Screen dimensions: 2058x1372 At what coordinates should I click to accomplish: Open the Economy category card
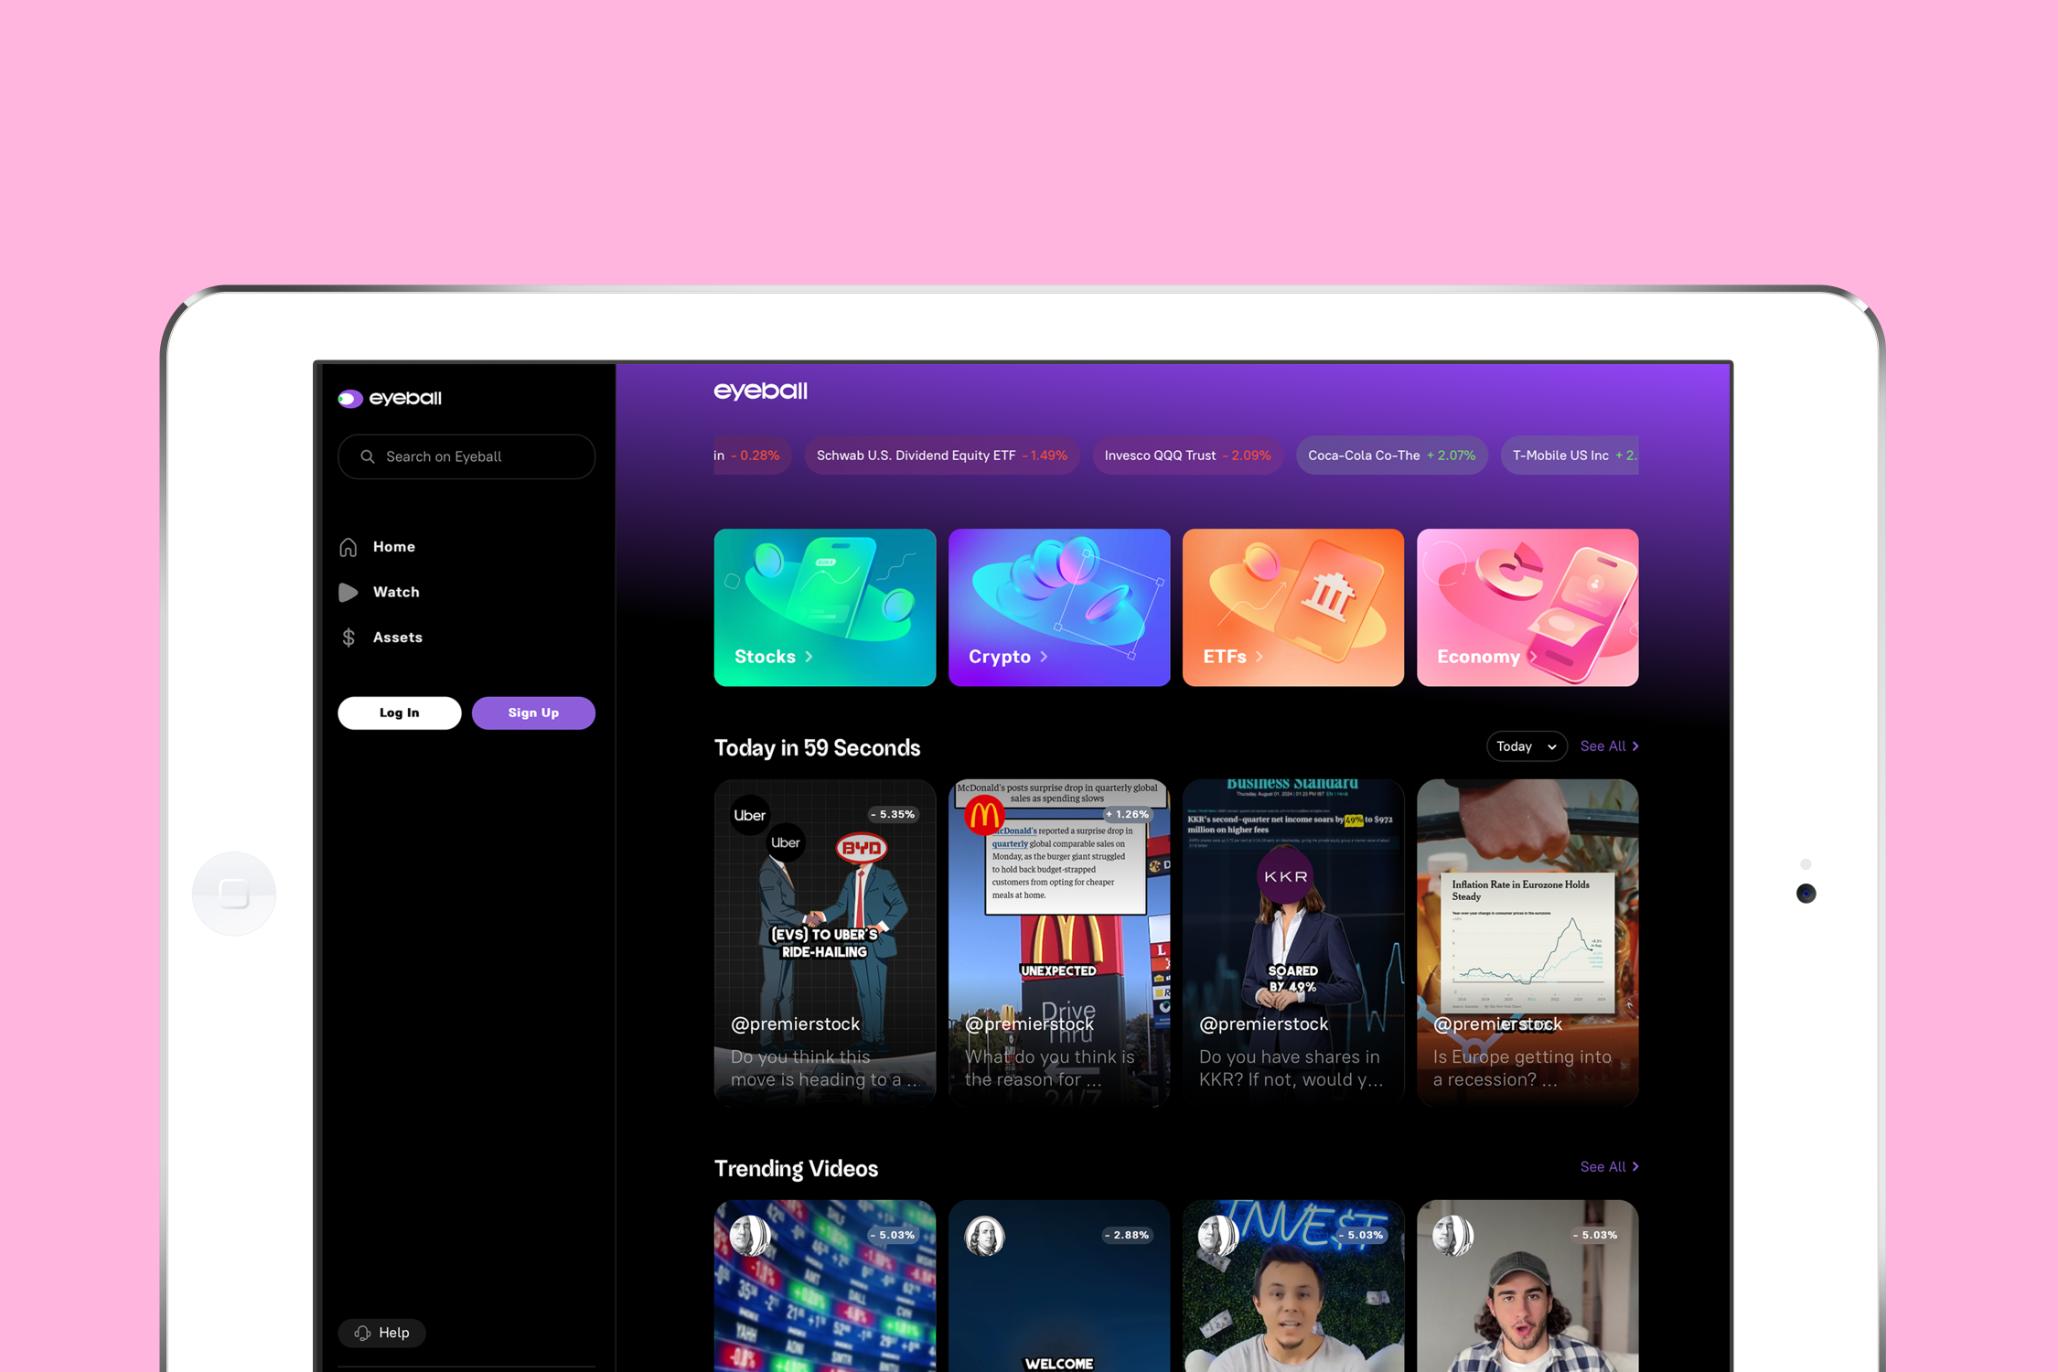click(1527, 607)
